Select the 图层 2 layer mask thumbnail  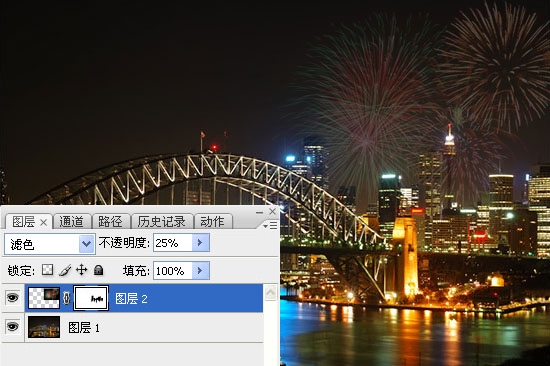91,298
